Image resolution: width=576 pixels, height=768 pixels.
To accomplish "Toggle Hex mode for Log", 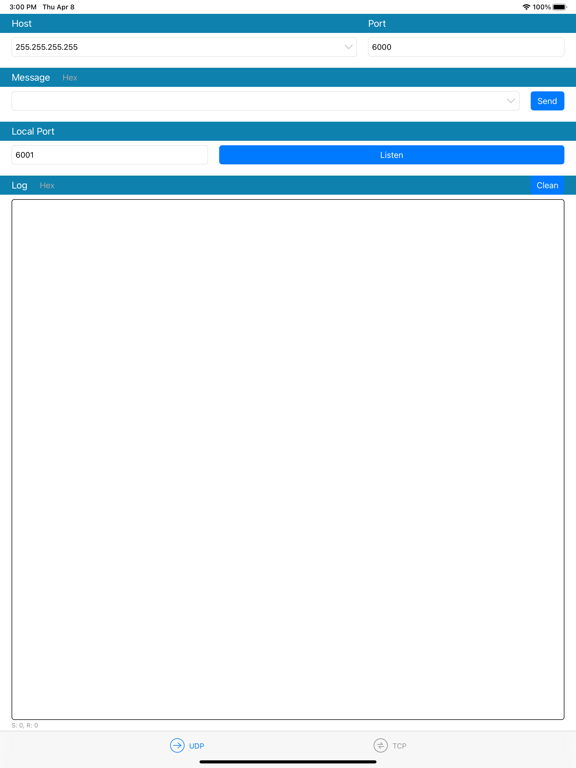I will (47, 185).
